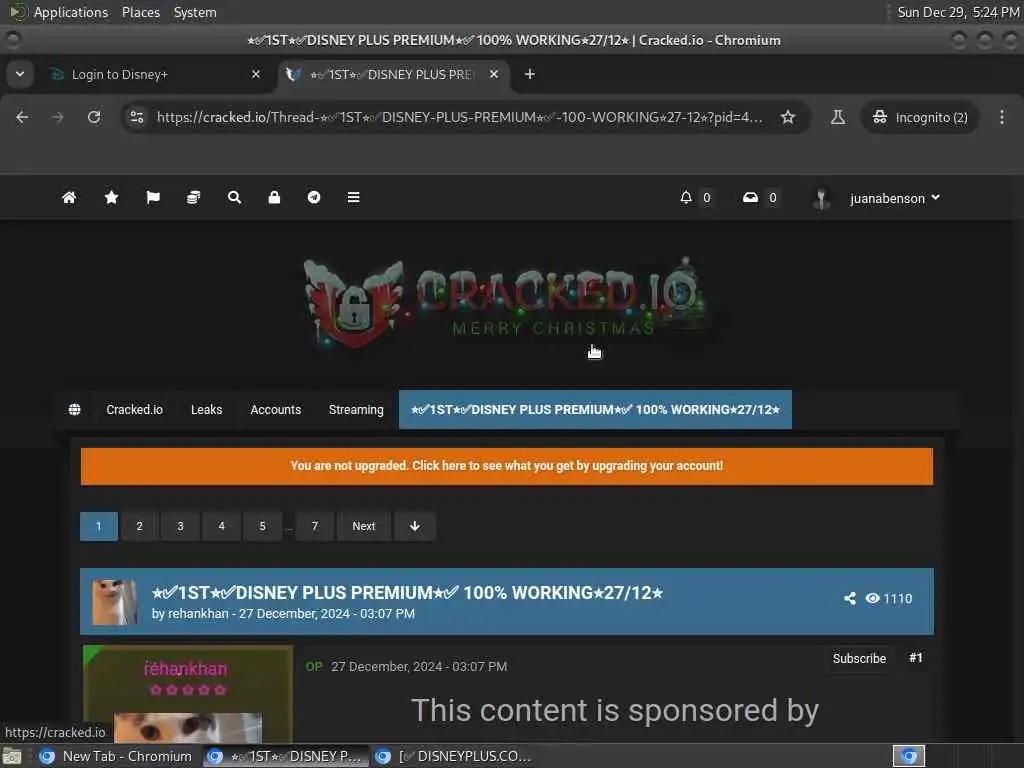Click thread author avatar thumbnail
Viewport: 1024px width, 768px height.
pyautogui.click(x=115, y=601)
